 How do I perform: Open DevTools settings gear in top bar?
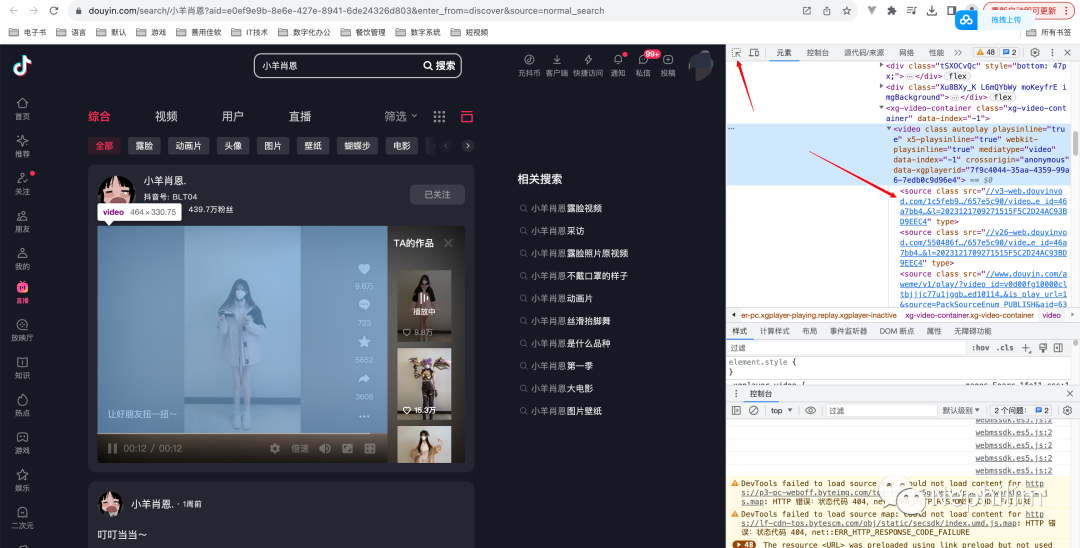point(1035,52)
